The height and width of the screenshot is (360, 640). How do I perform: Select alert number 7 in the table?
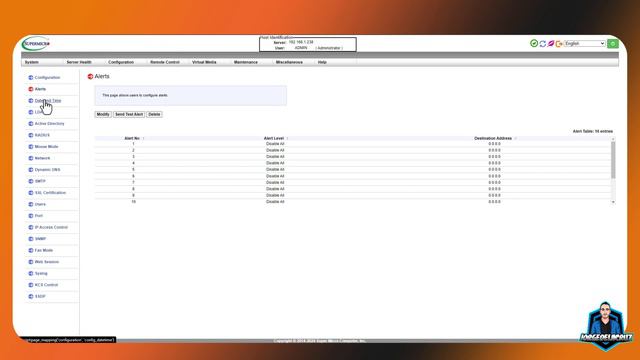point(133,182)
